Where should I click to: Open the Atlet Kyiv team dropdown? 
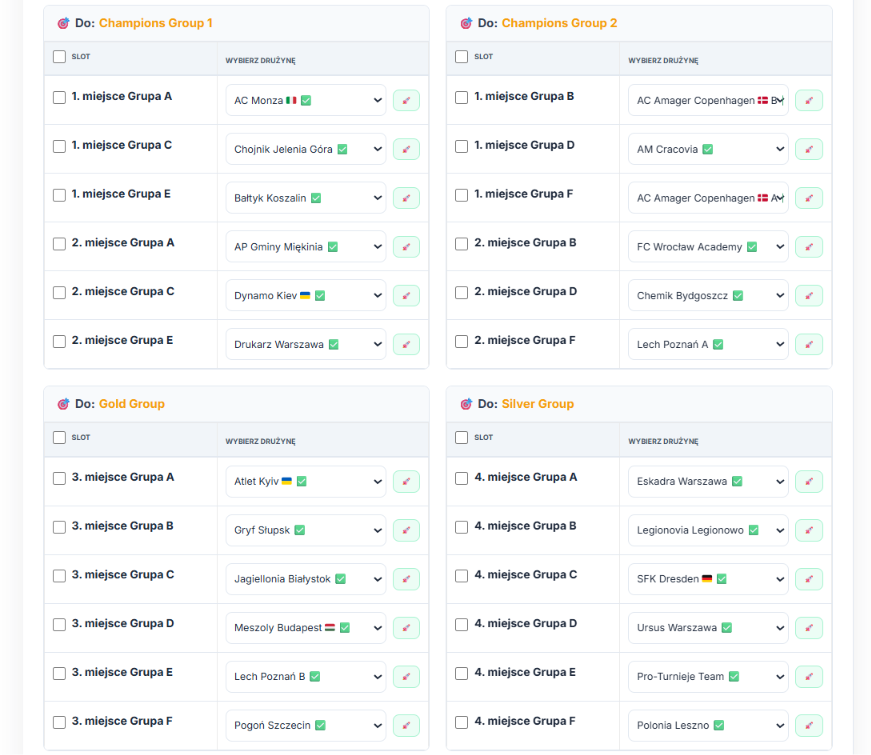point(306,482)
